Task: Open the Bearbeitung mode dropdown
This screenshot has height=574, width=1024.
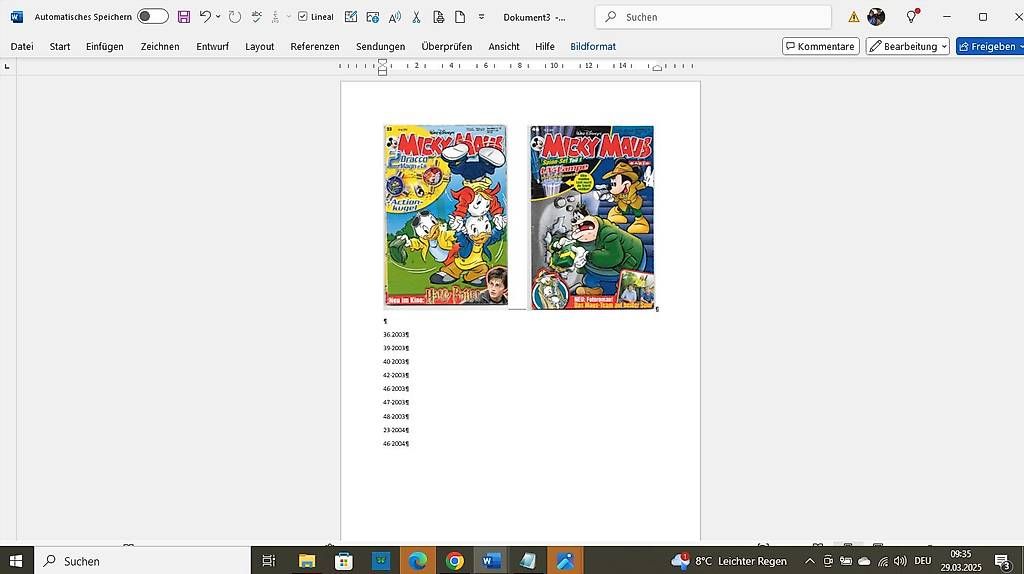Action: pos(908,46)
